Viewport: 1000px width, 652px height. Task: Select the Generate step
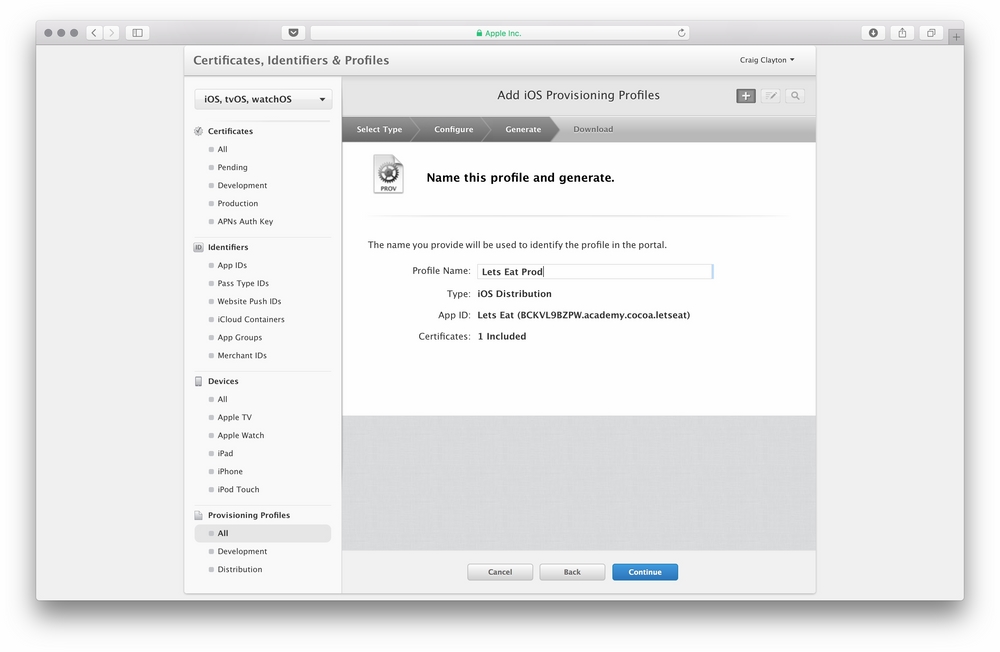click(x=523, y=129)
